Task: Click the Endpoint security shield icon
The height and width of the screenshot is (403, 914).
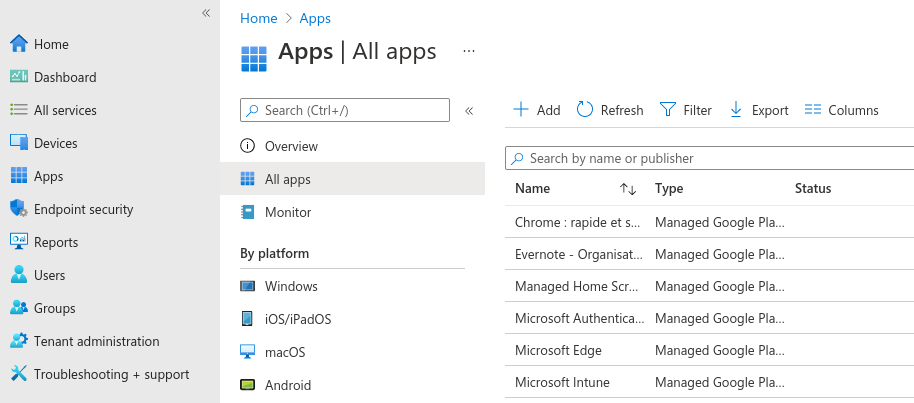Action: (19, 208)
